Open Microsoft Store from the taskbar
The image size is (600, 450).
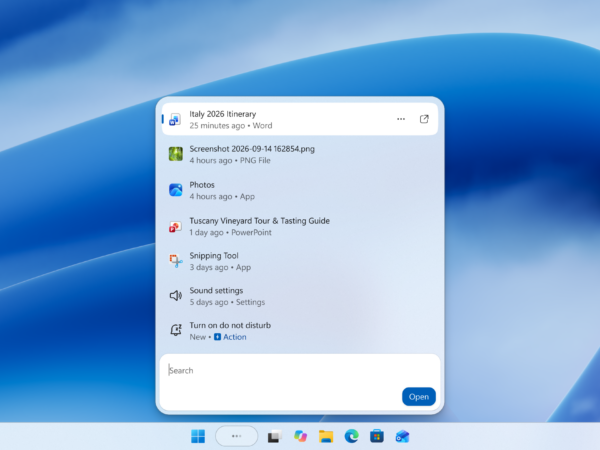pos(377,436)
